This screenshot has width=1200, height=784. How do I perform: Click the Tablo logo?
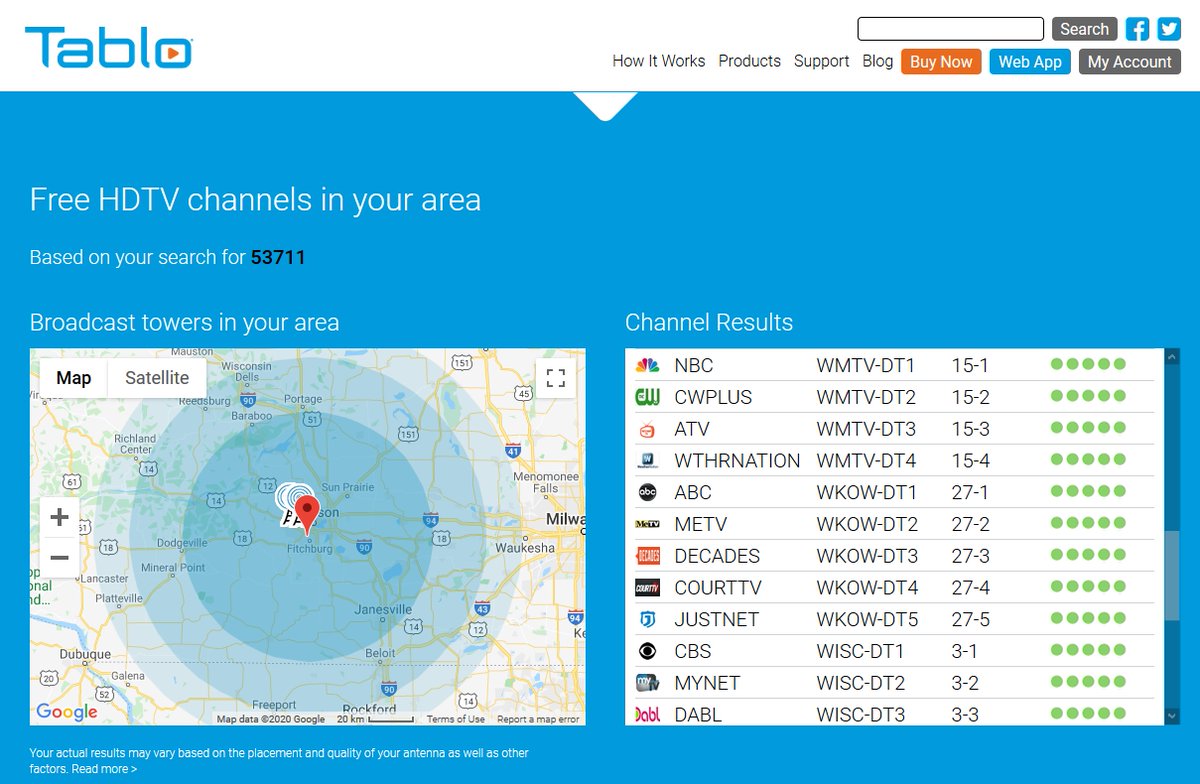(x=108, y=46)
